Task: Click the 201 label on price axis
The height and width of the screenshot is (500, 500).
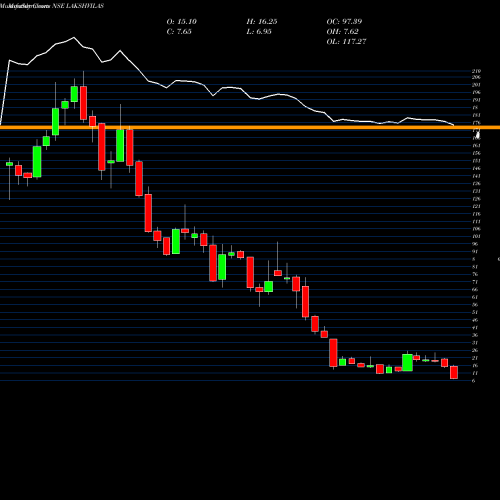Action: coord(476,85)
